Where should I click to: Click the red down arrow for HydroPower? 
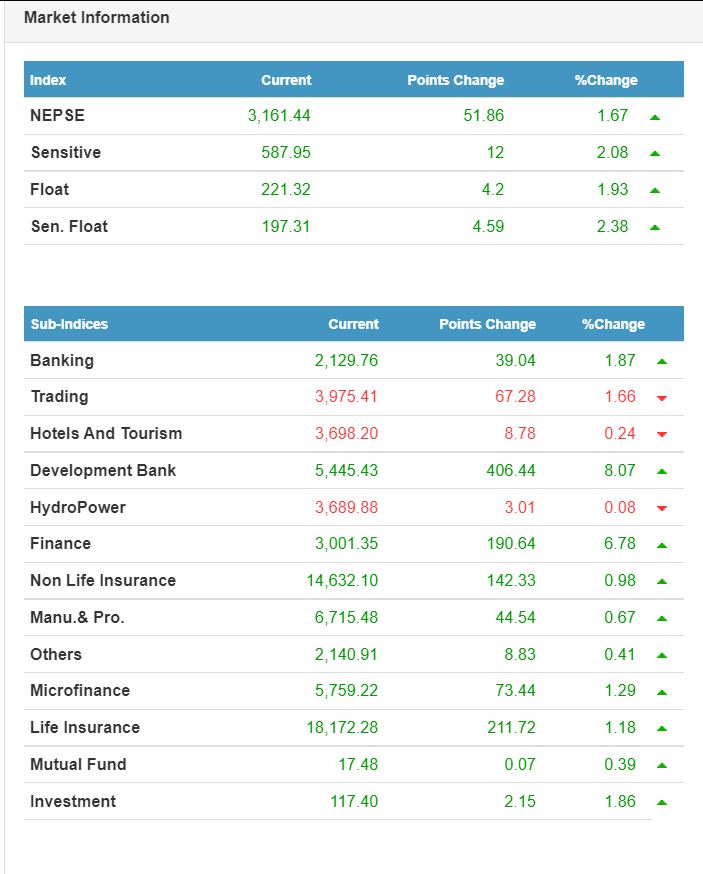click(x=662, y=509)
